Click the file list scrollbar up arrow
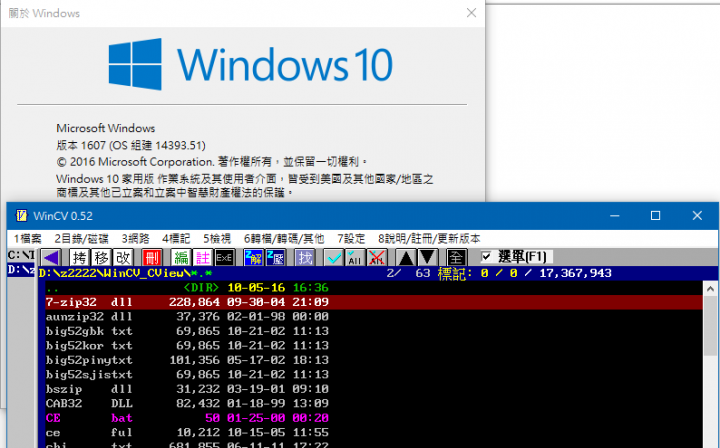The width and height of the screenshot is (720, 448). [x=710, y=289]
